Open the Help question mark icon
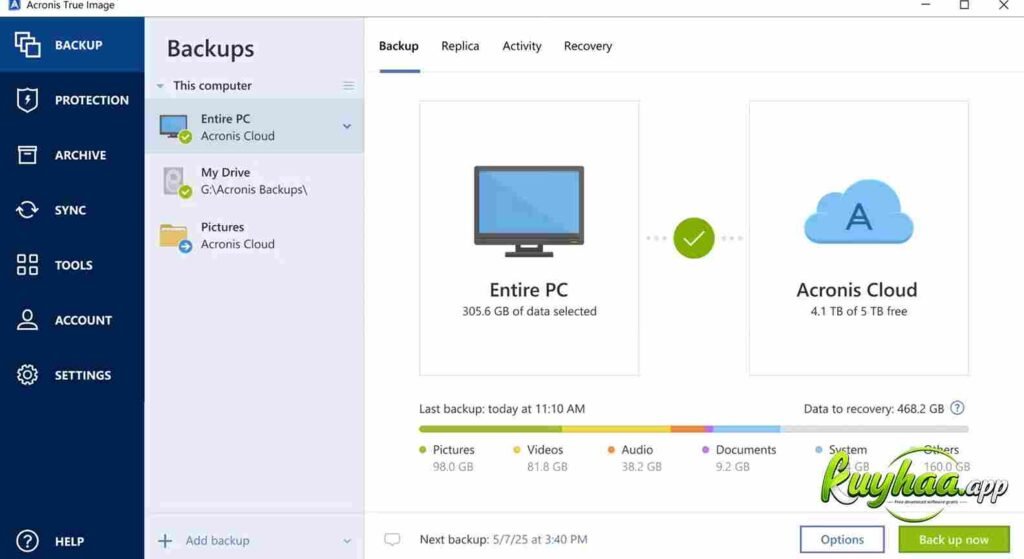 [27, 541]
